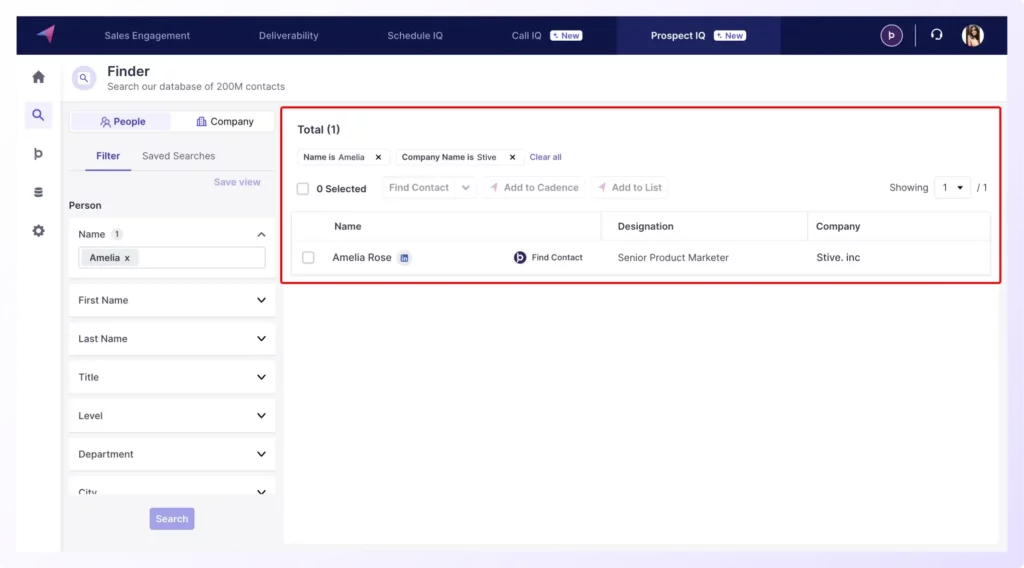1024x568 pixels.
Task: Click the 'Senior Product Marketer' cell
Action: tap(673, 258)
